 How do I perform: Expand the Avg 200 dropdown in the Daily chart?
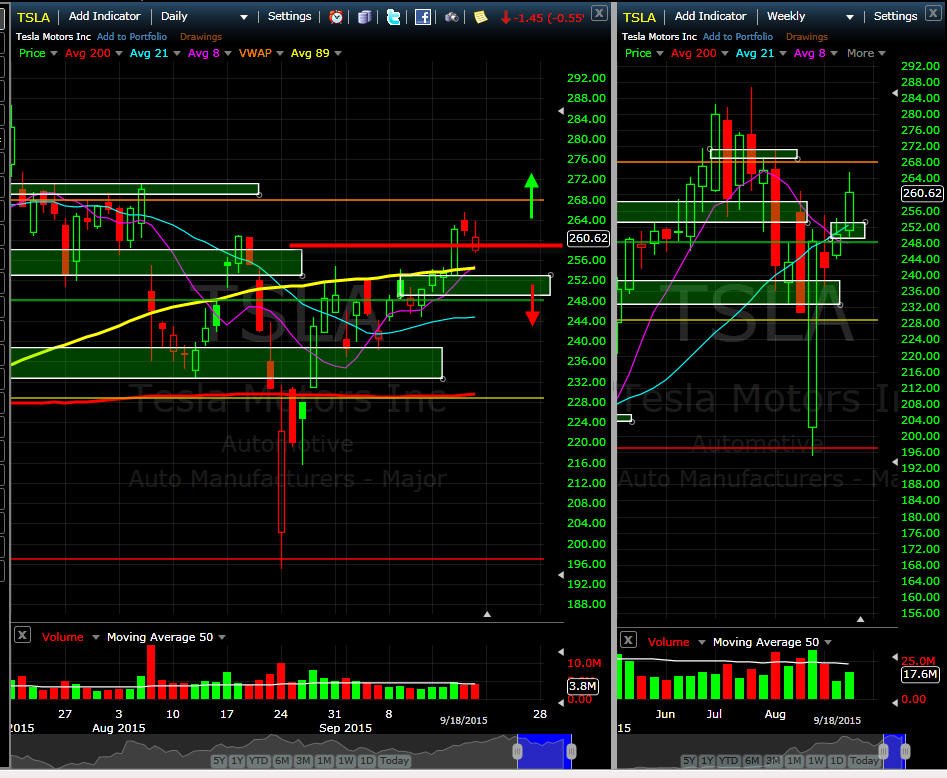118,53
